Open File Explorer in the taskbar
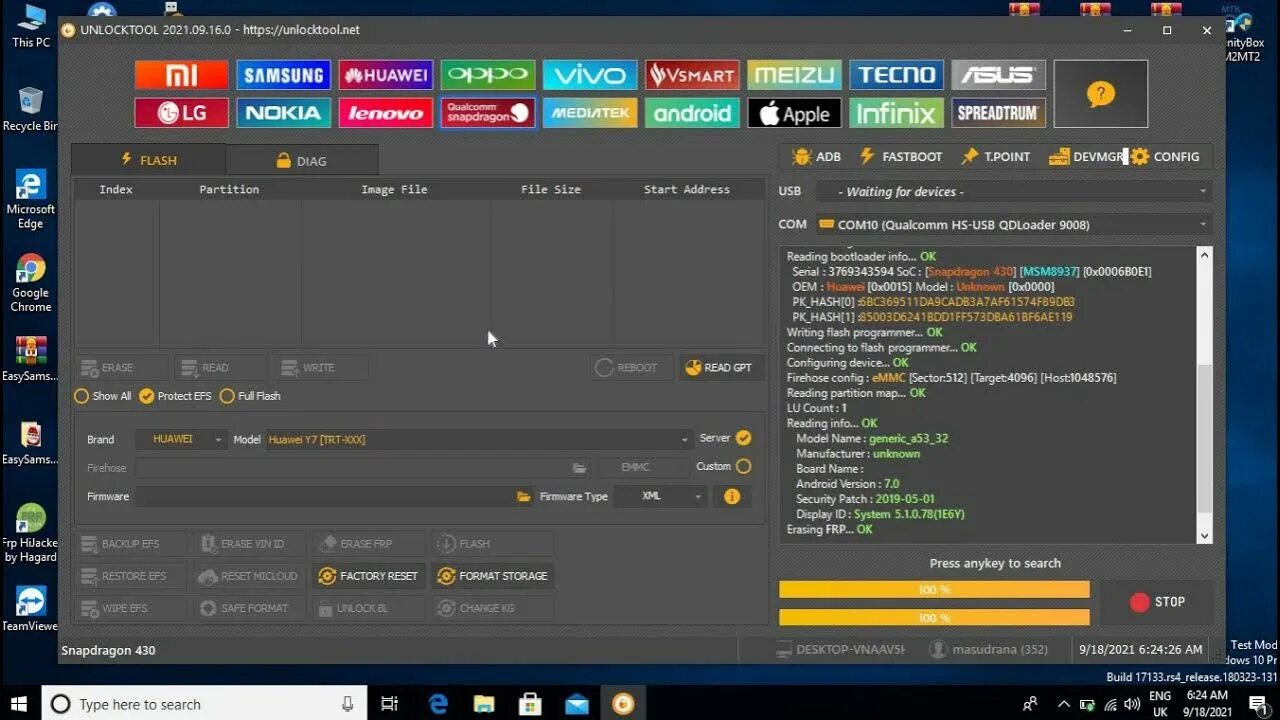The image size is (1280, 720). pos(484,704)
